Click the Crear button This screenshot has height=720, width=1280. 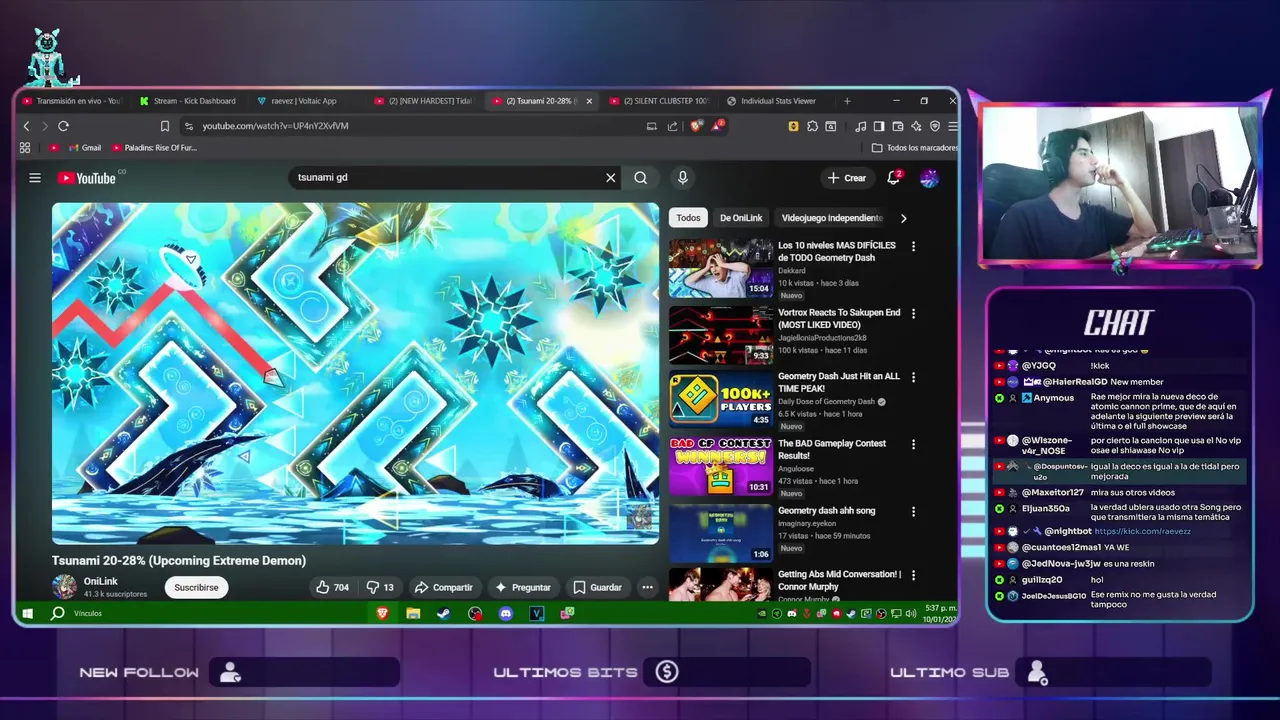pyautogui.click(x=846, y=178)
